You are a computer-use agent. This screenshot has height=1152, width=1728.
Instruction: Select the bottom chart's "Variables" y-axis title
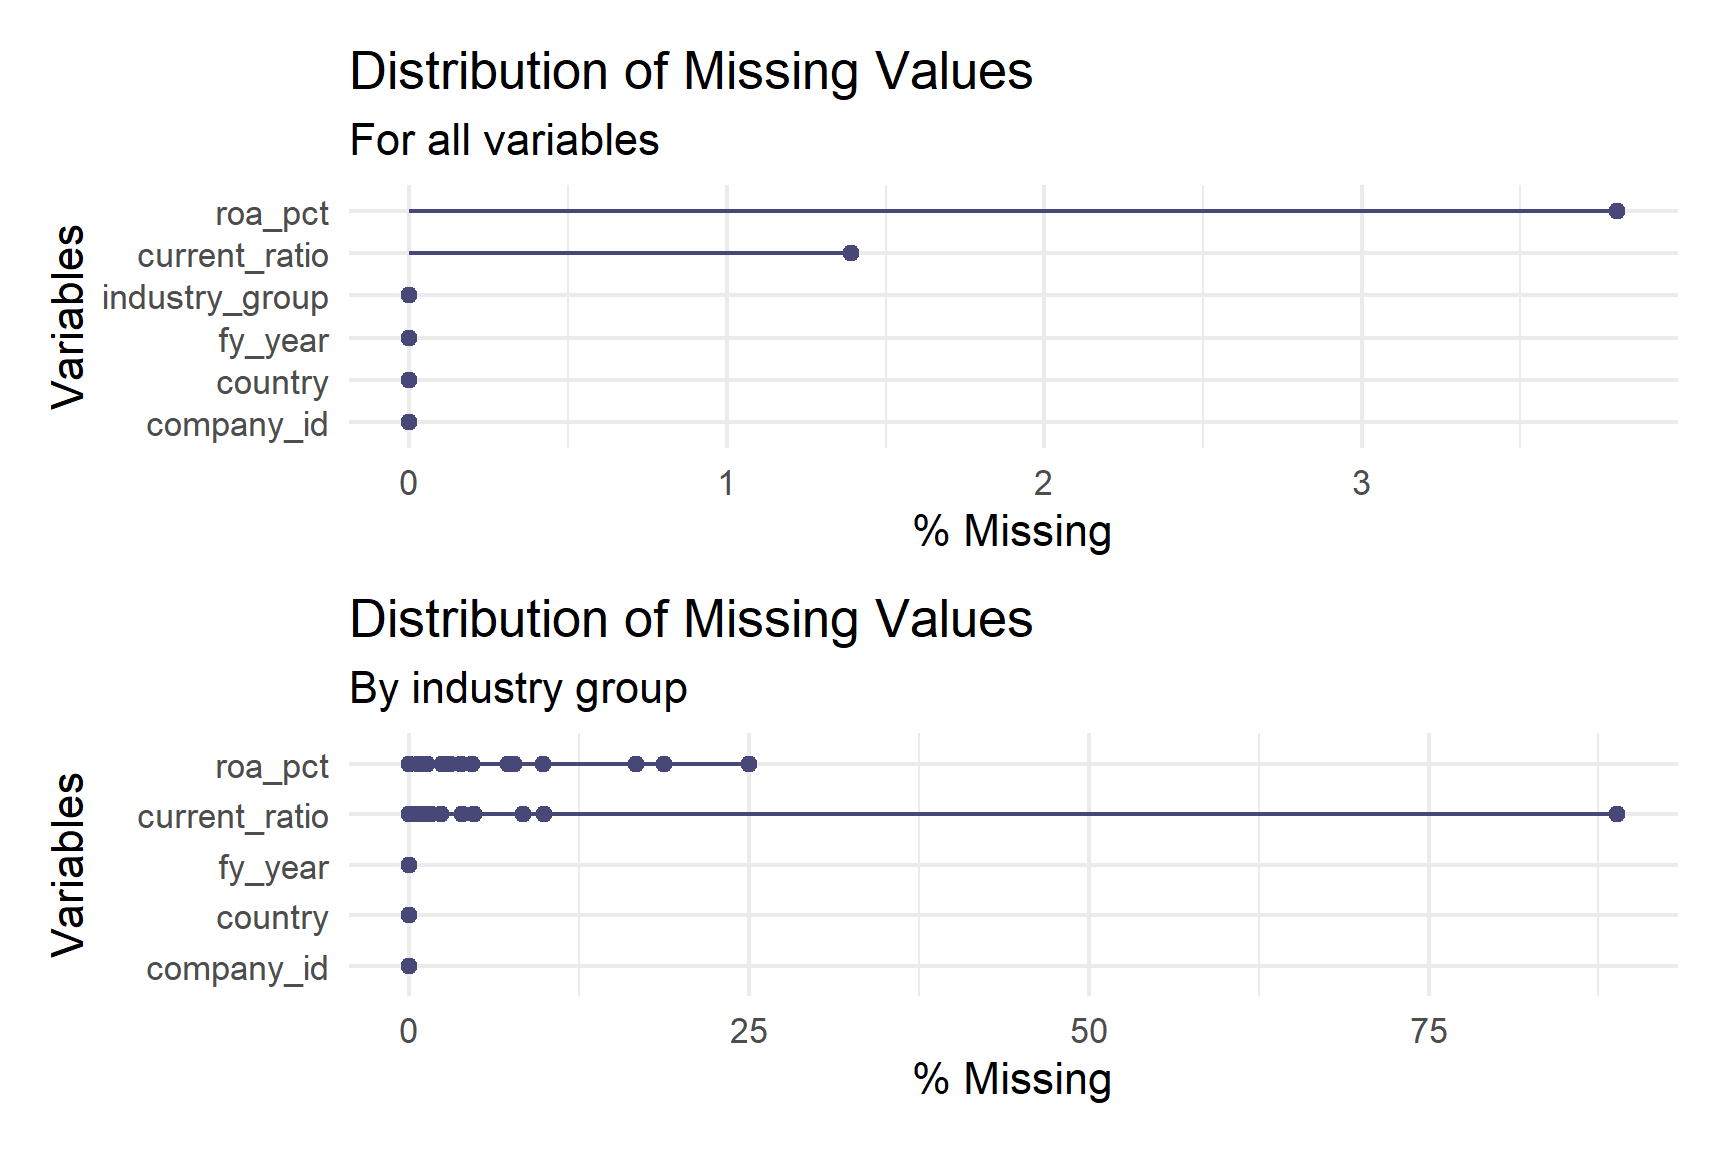(68, 865)
